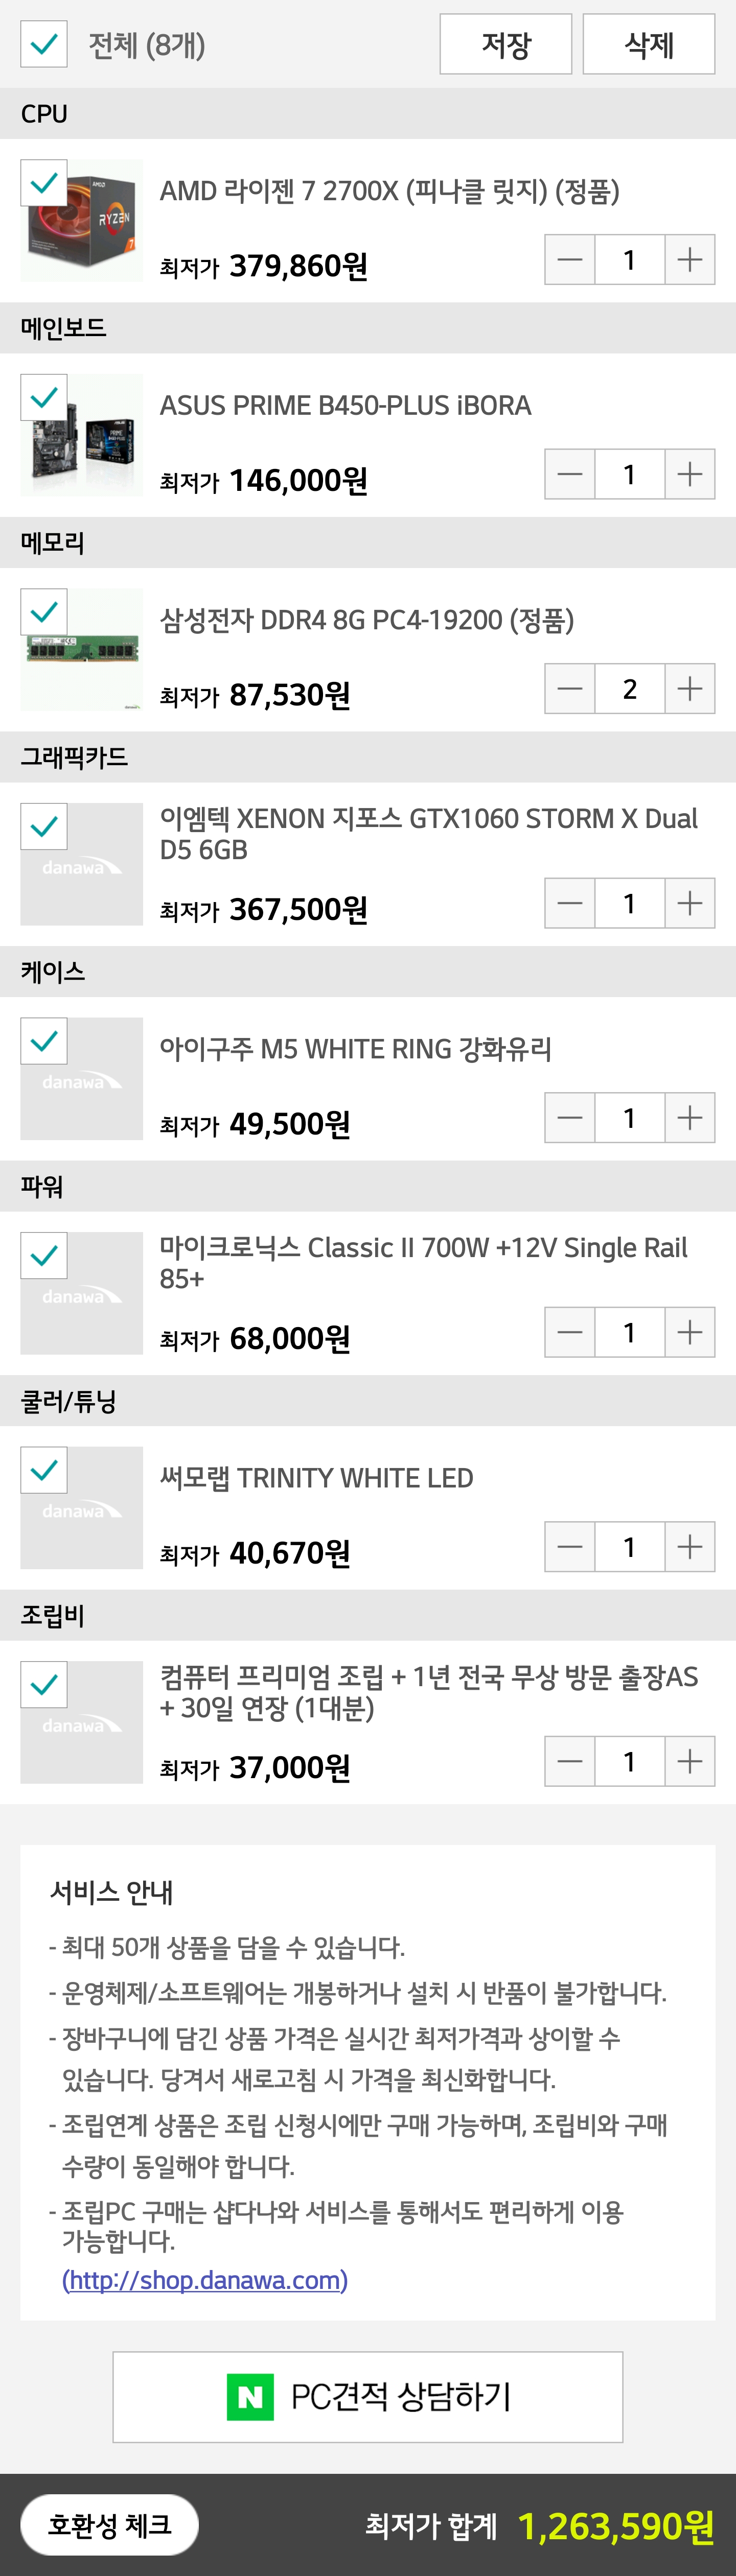Image resolution: width=736 pixels, height=2576 pixels.
Task: Click minus icon for 컴퓨터 프리미엄 조립 service
Action: pyautogui.click(x=570, y=1761)
